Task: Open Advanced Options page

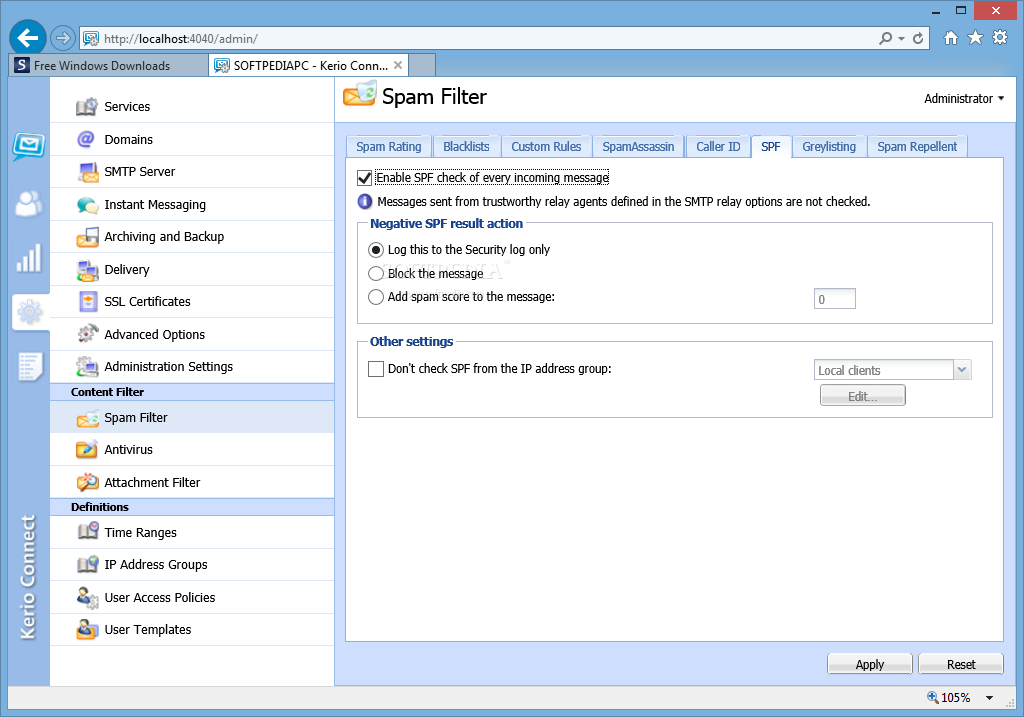Action: tap(192, 335)
